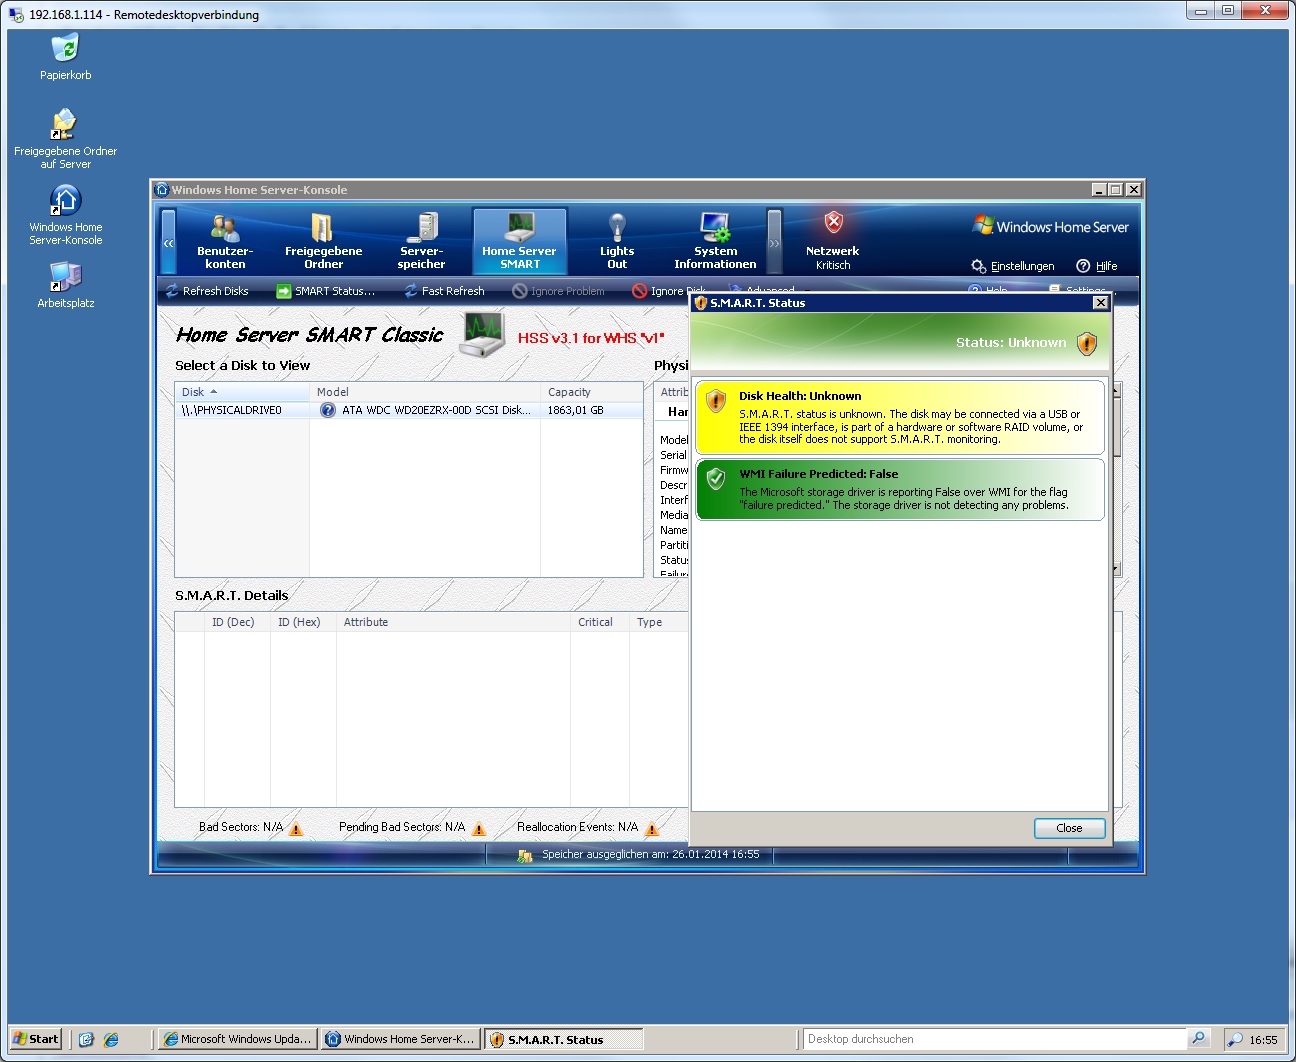This screenshot has height=1062, width=1296.
Task: Click the Attribute column header in S.M.A.R.T. Details
Action: [452, 622]
